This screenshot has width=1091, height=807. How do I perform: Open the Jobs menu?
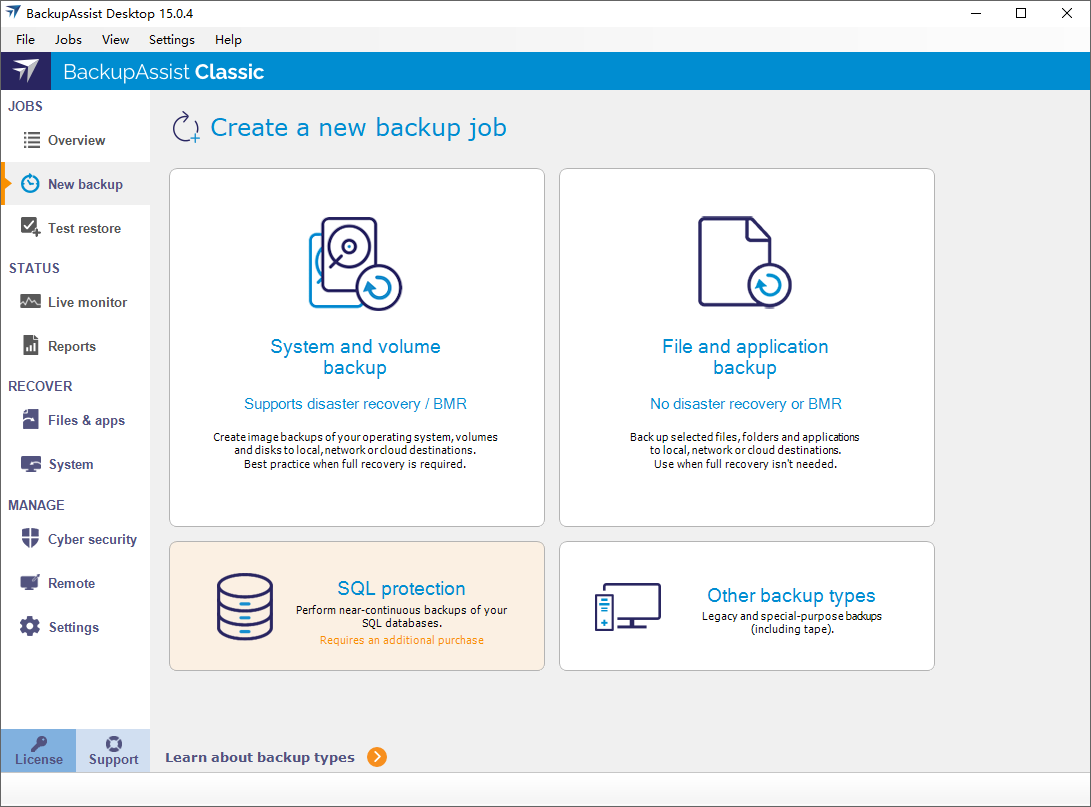point(68,40)
